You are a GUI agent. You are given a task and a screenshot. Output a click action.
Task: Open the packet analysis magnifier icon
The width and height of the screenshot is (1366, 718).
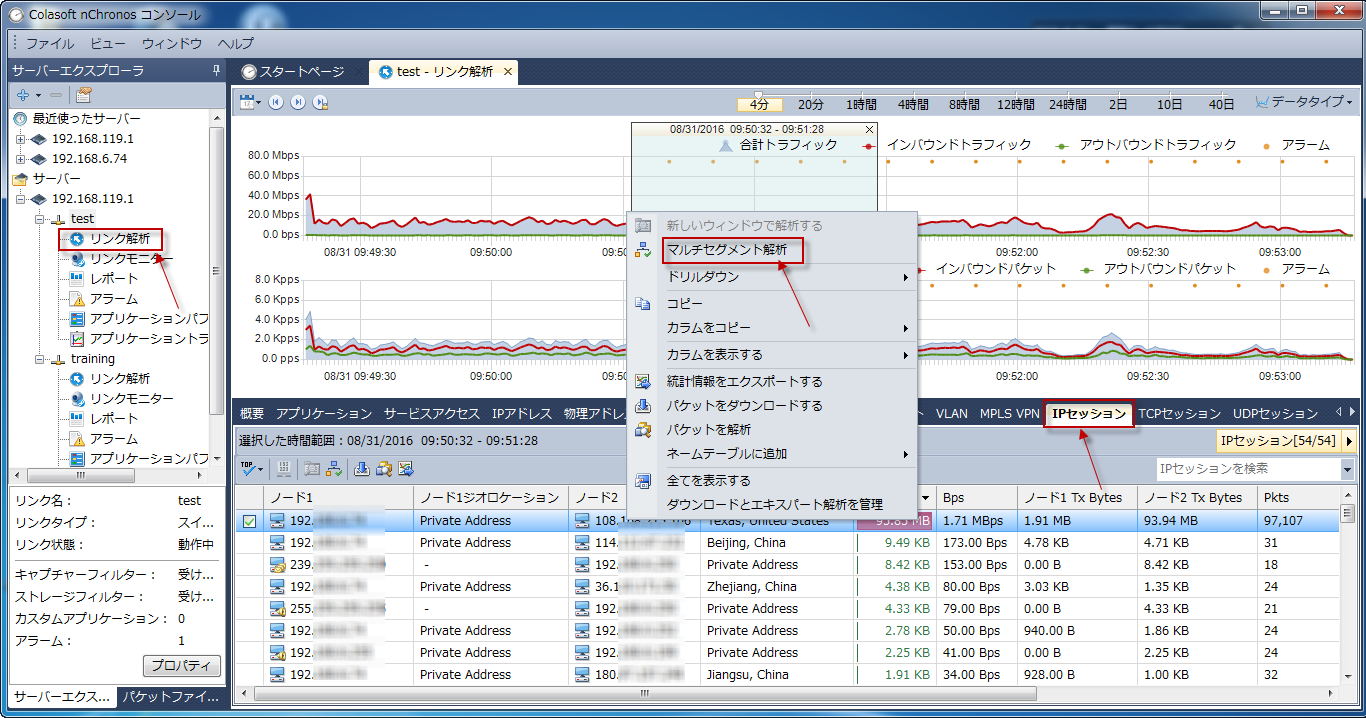(x=384, y=468)
